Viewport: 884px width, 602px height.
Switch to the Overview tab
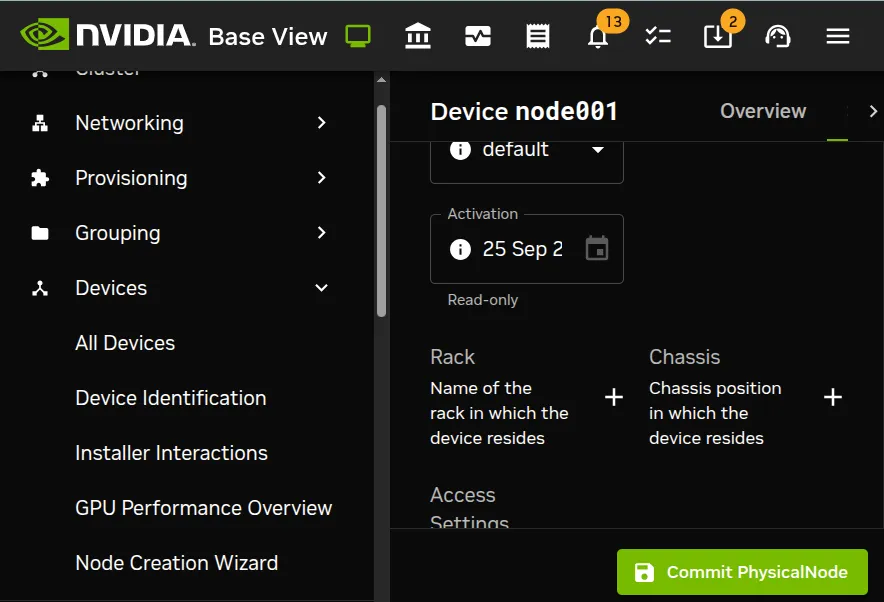[x=763, y=111]
